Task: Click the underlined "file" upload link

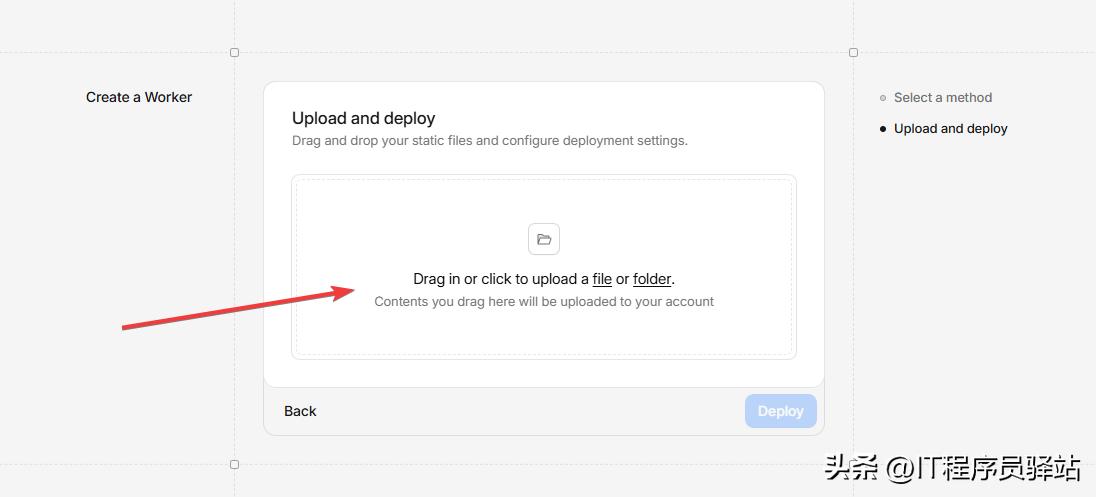Action: point(602,279)
